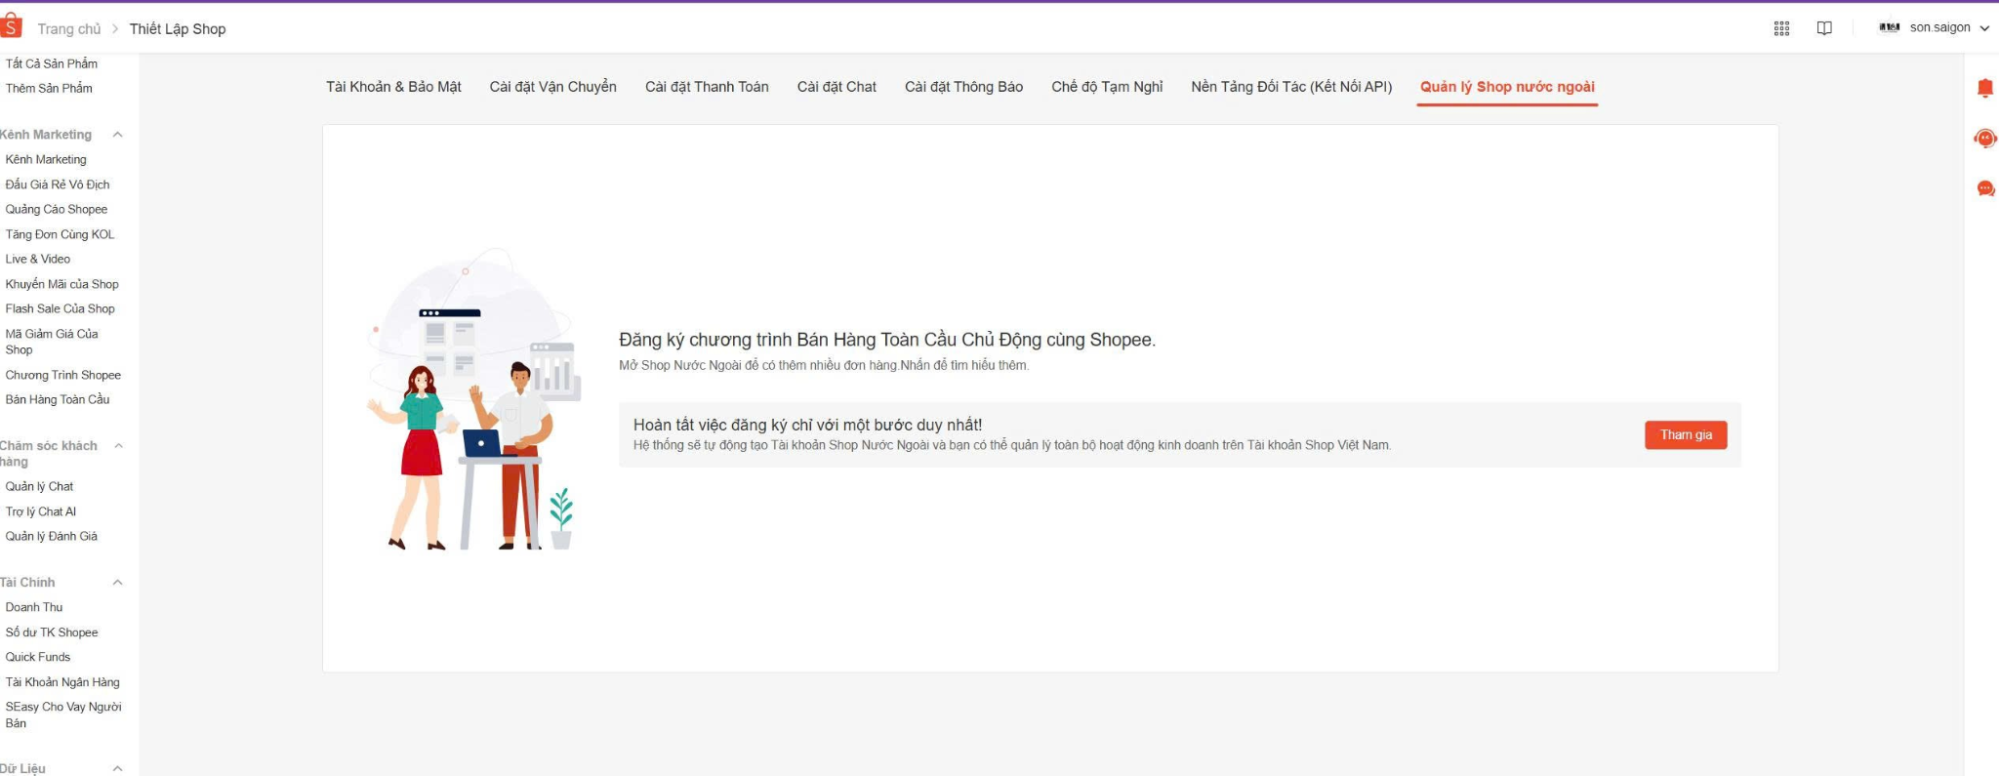Image resolution: width=1999 pixels, height=776 pixels.
Task: Open Flash Sale Của Shop menu item
Action: [x=60, y=309]
